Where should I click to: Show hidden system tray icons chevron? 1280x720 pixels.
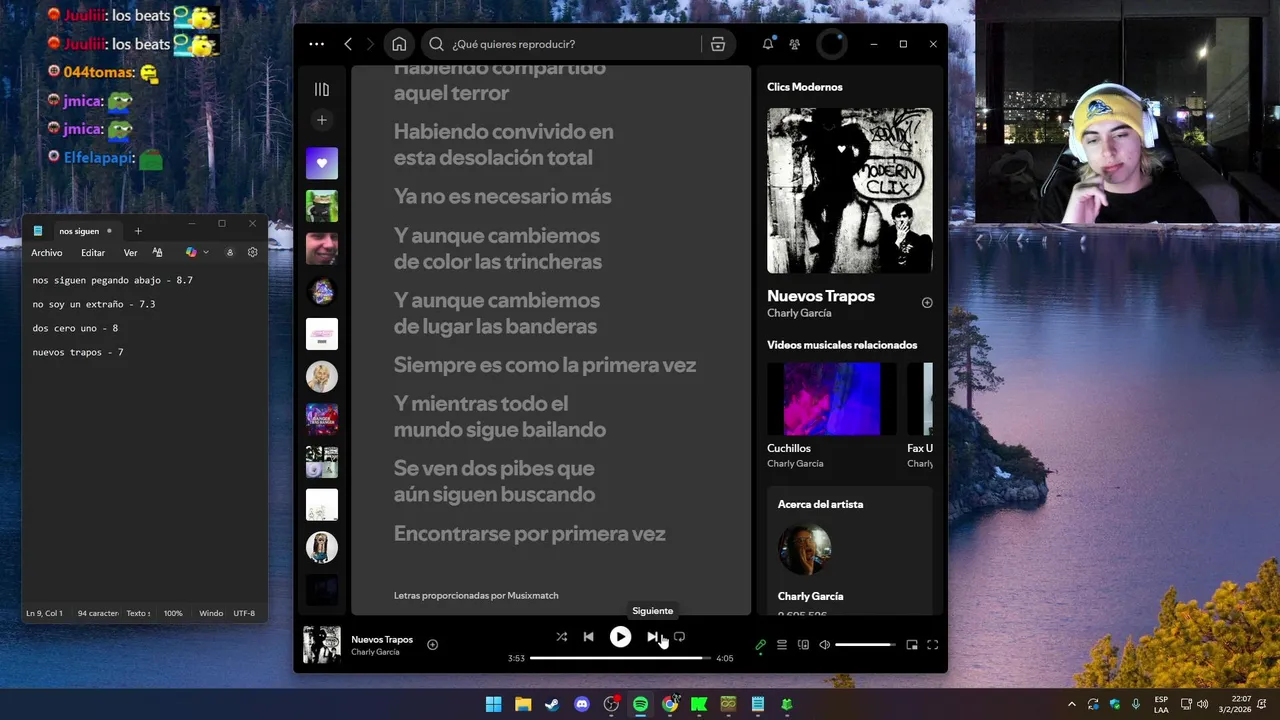coord(1072,704)
